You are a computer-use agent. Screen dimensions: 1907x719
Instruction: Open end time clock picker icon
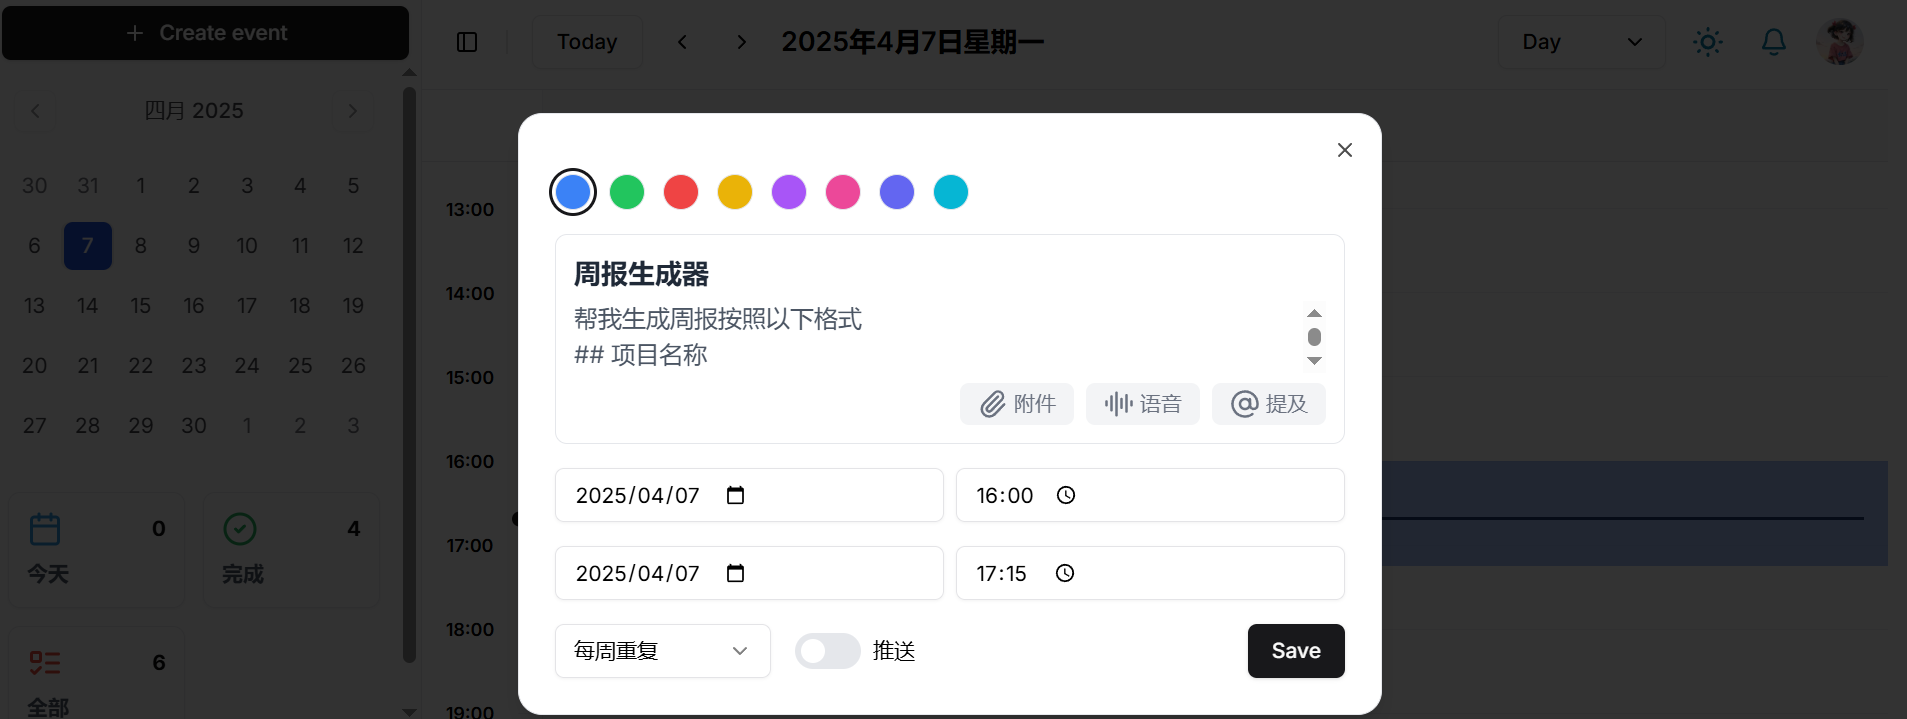(1065, 573)
